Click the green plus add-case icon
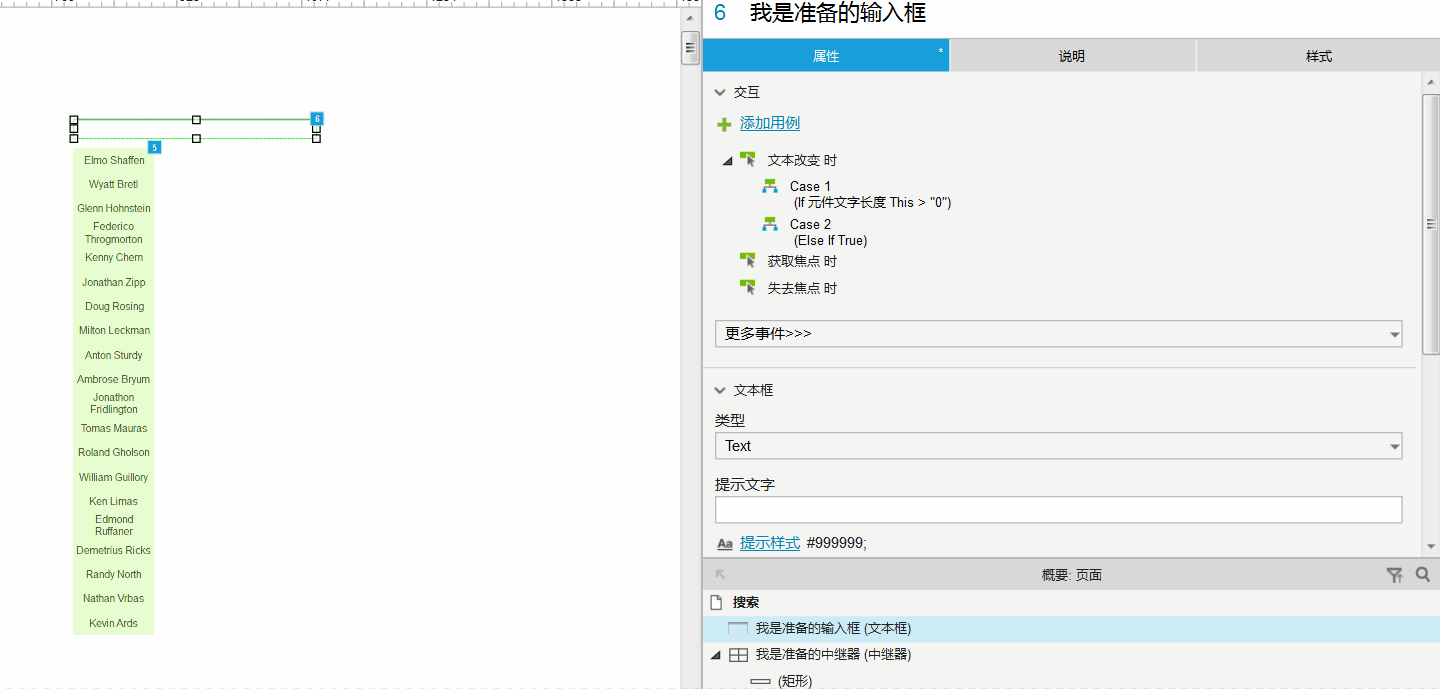This screenshot has height=689, width=1440. tap(724, 125)
